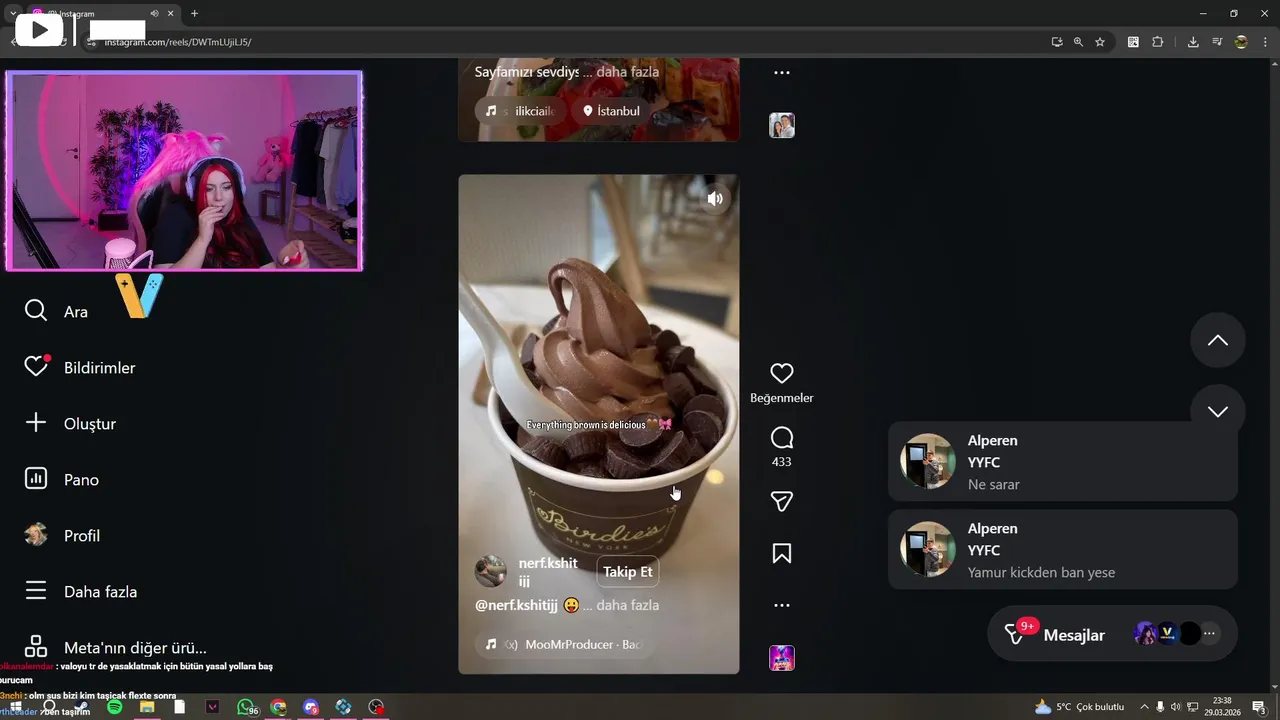The height and width of the screenshot is (720, 1280).
Task: Click the audio thumbnail beside the ice cream reel
Action: 782,658
